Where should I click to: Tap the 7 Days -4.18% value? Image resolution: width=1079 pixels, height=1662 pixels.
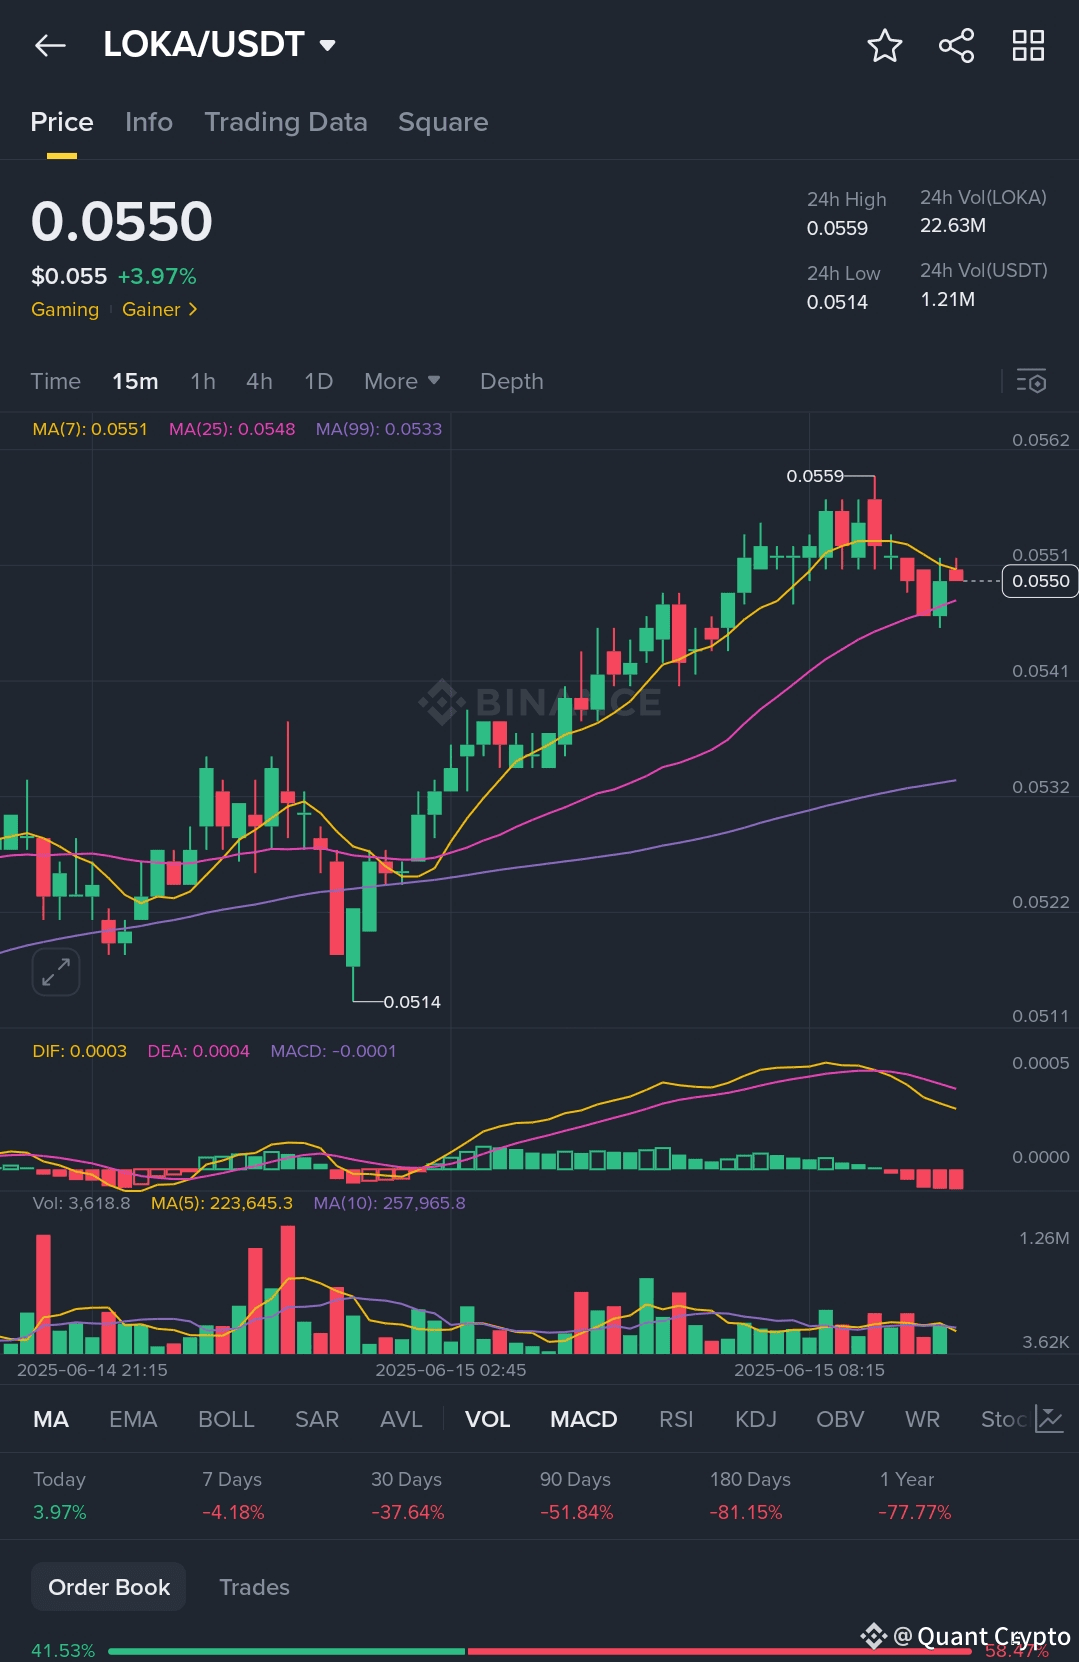(233, 1512)
